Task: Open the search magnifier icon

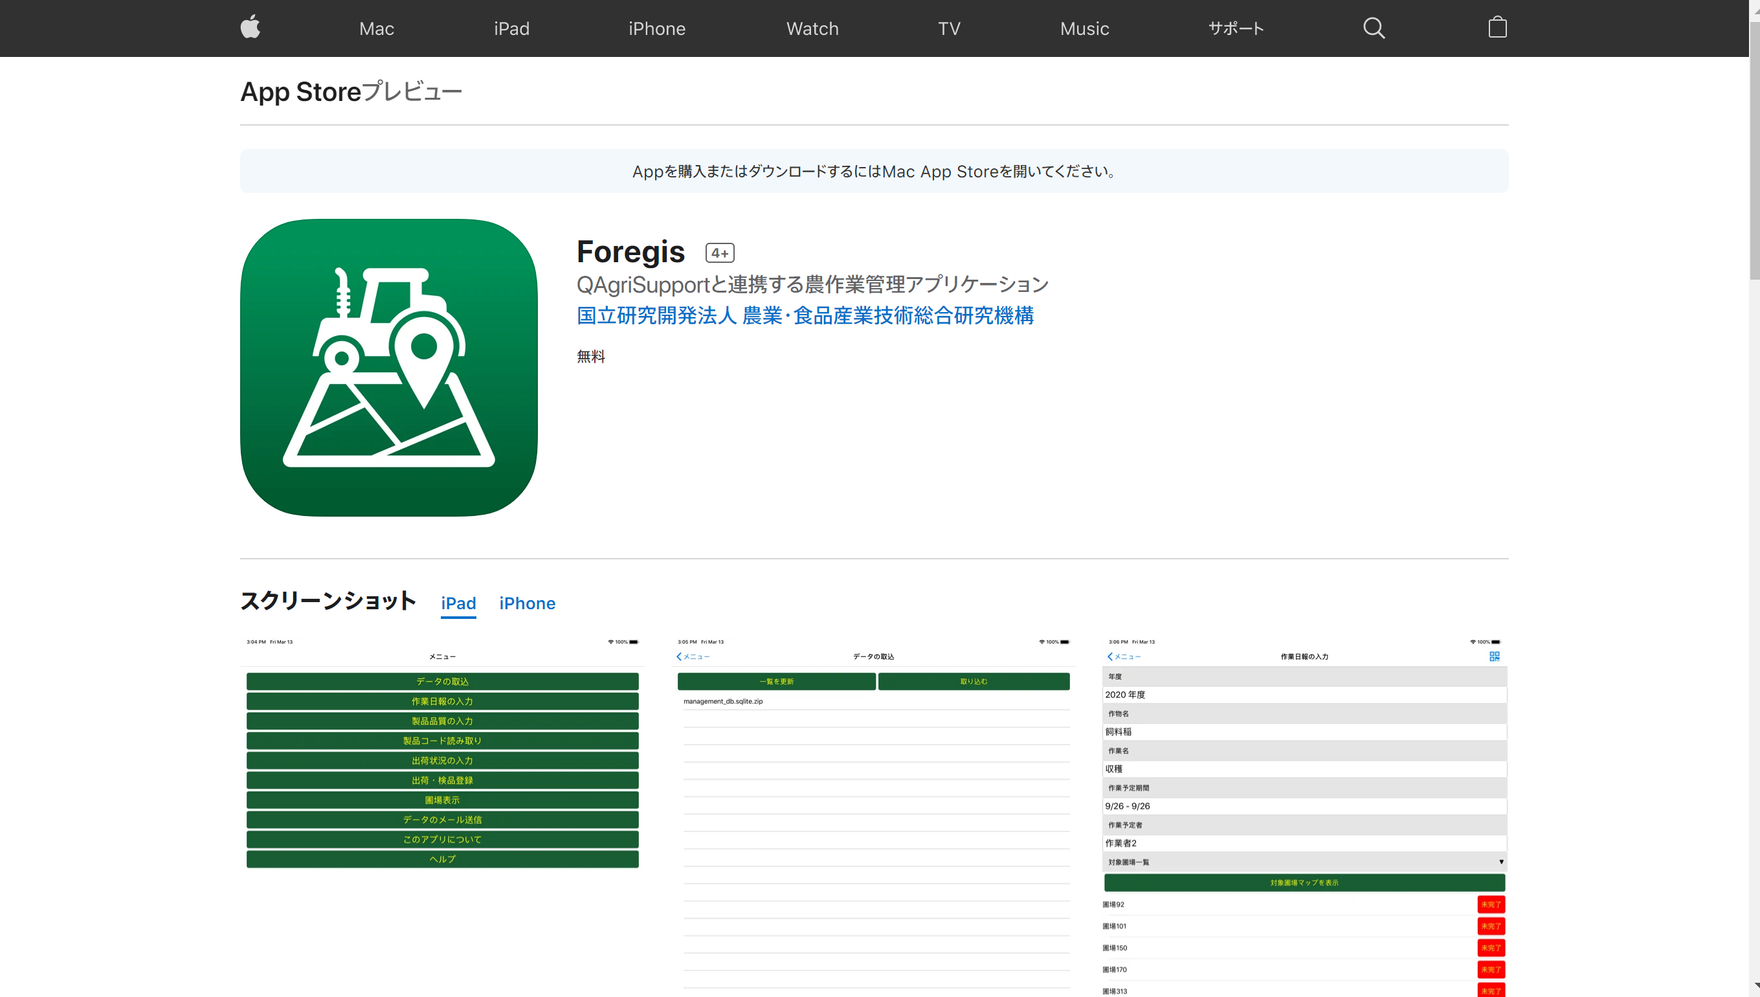Action: tap(1374, 28)
